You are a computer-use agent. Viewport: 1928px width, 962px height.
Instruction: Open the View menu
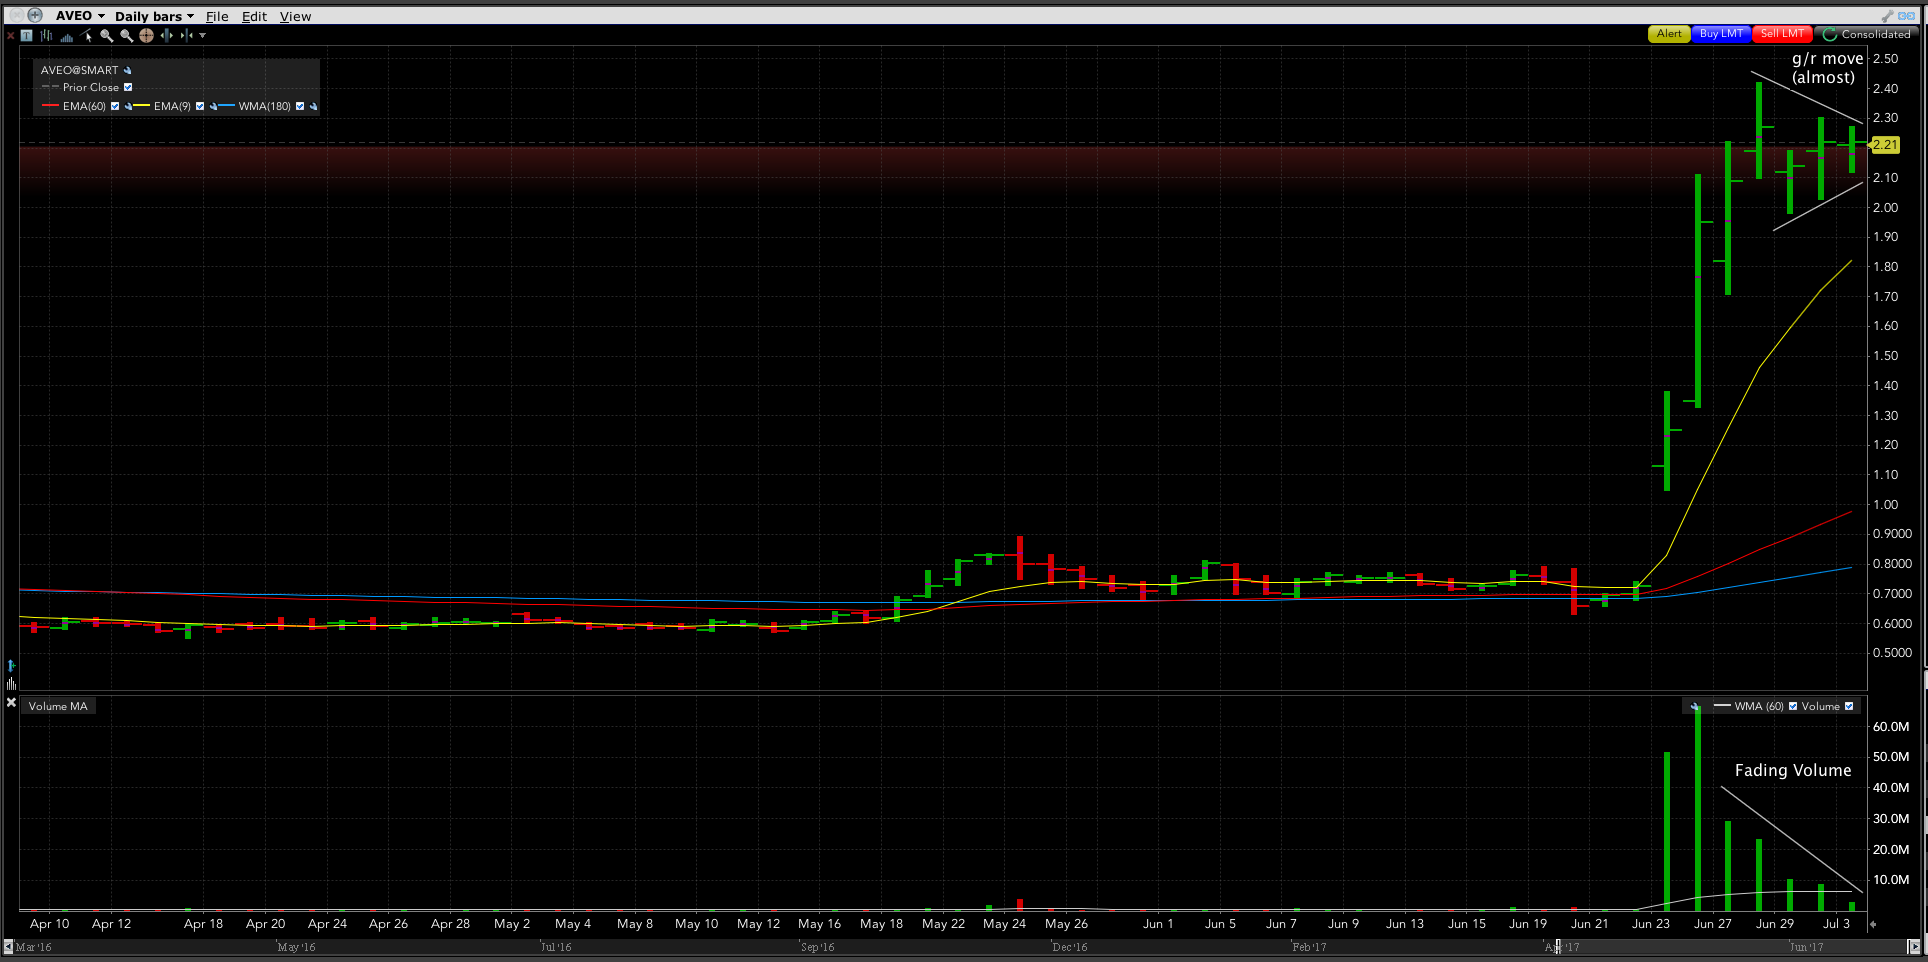coord(295,16)
